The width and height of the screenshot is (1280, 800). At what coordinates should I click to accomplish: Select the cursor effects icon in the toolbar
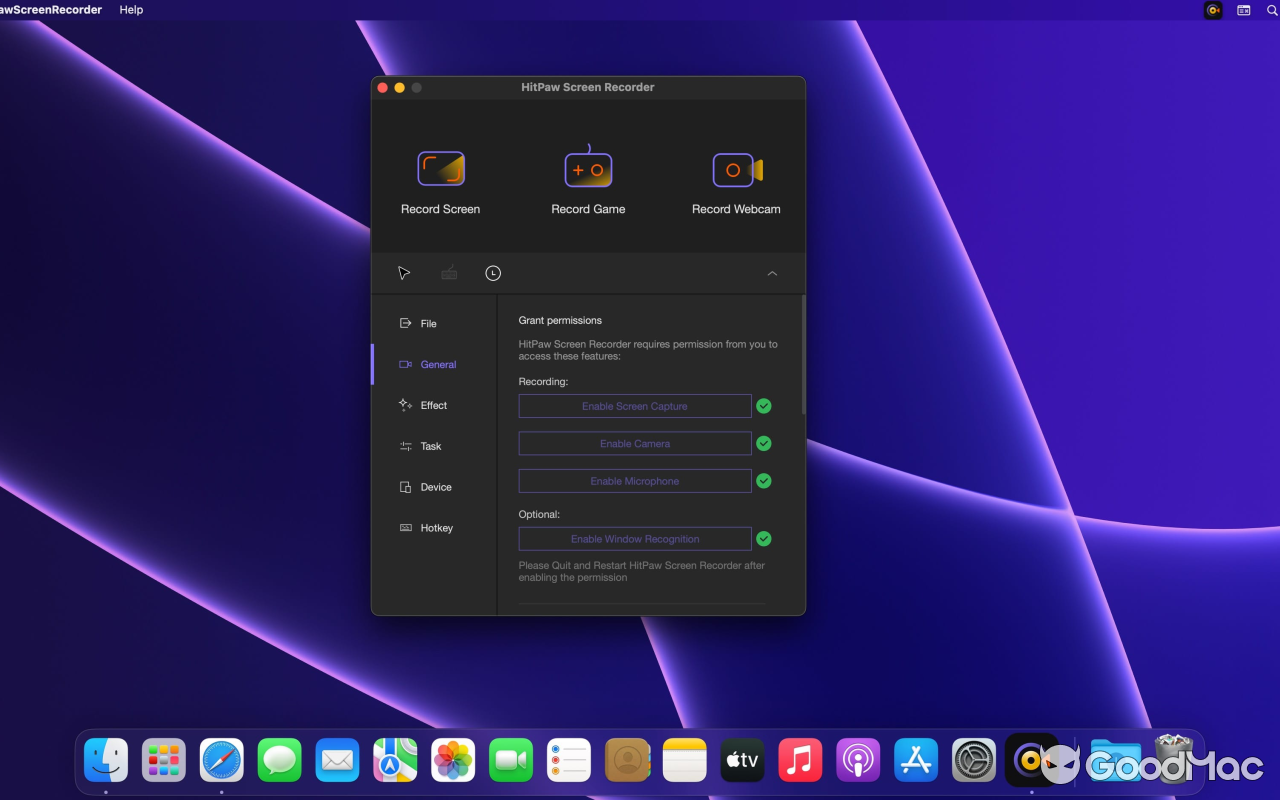coord(404,272)
